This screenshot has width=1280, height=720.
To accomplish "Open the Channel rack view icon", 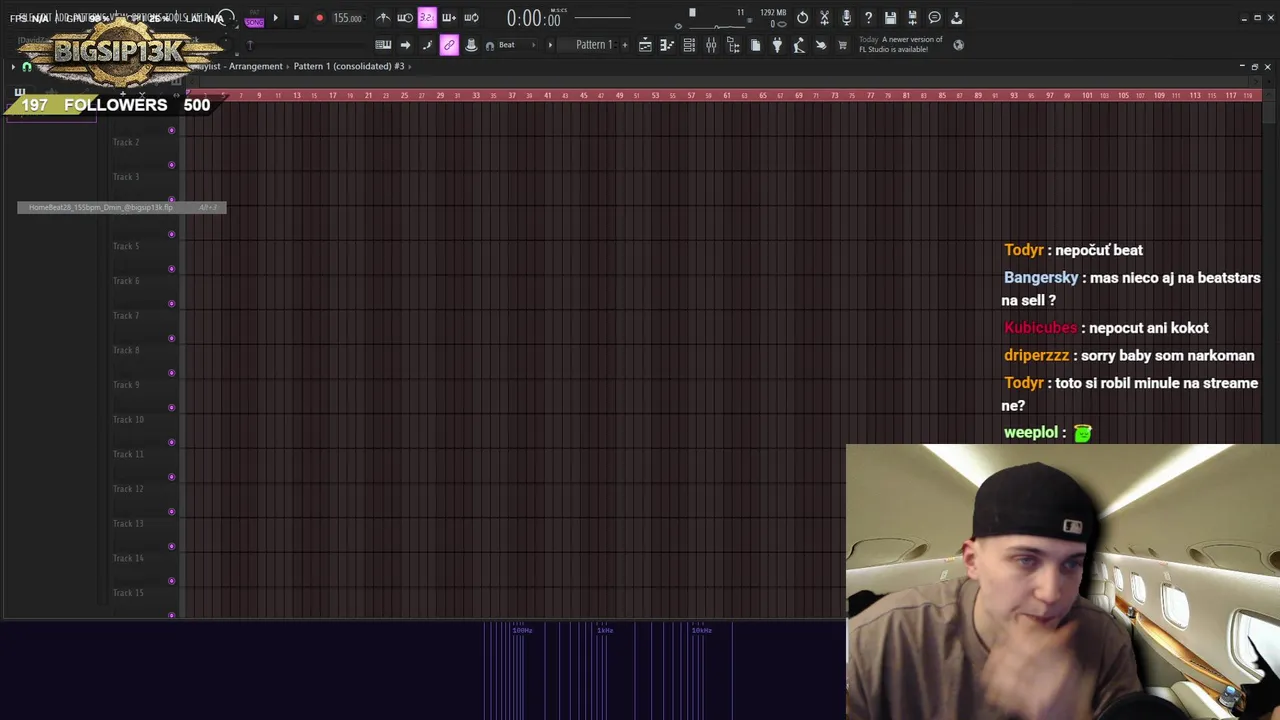I will coord(689,45).
